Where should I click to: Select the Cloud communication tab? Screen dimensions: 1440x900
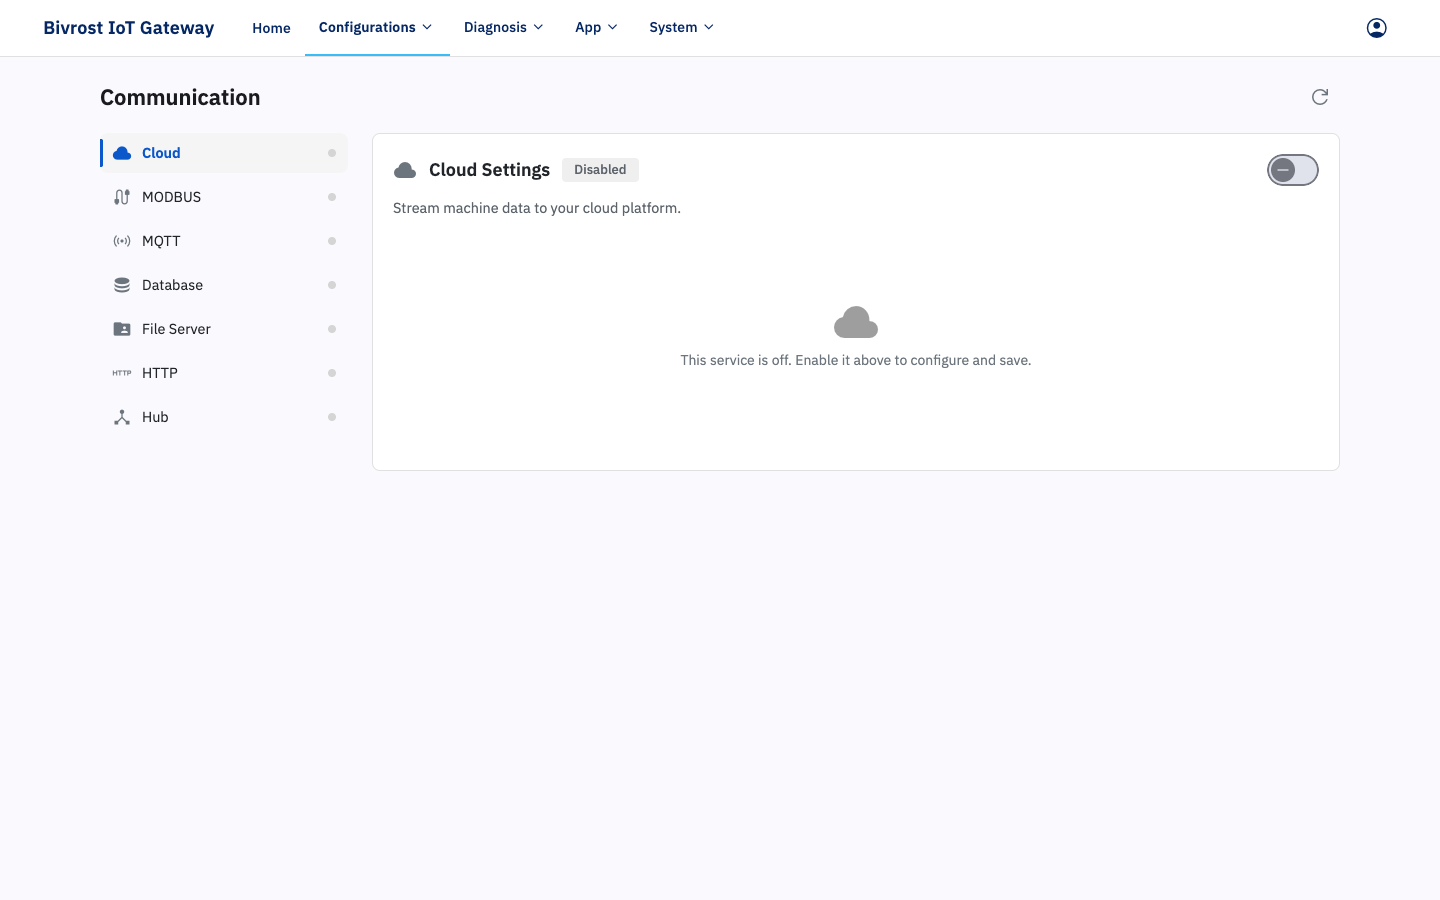(224, 153)
